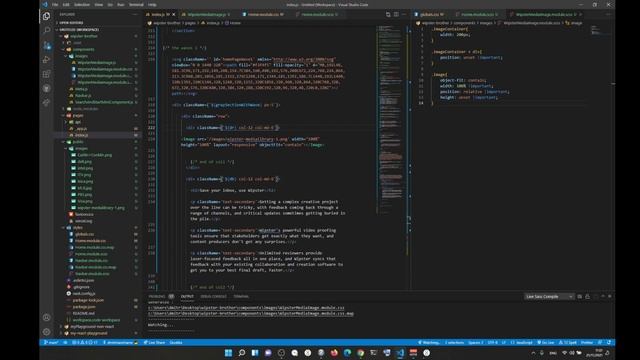This screenshot has width=640, height=360.
Task: Switch to the index.js editor tab
Action: [160, 14]
